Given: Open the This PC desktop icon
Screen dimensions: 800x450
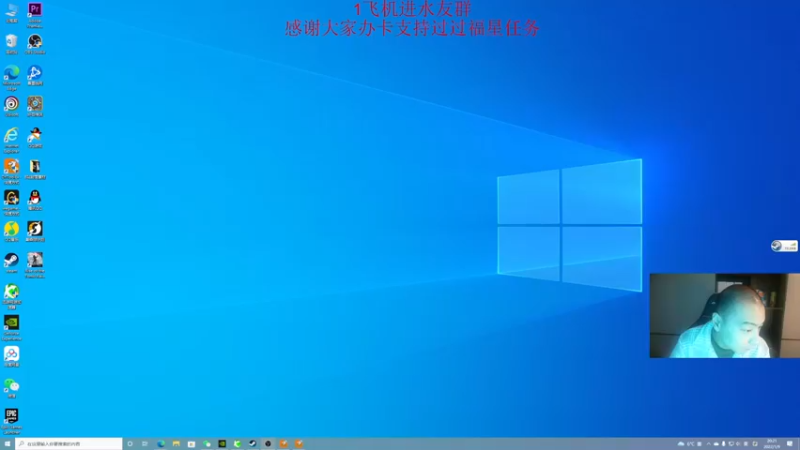Looking at the screenshot, I should click(11, 12).
